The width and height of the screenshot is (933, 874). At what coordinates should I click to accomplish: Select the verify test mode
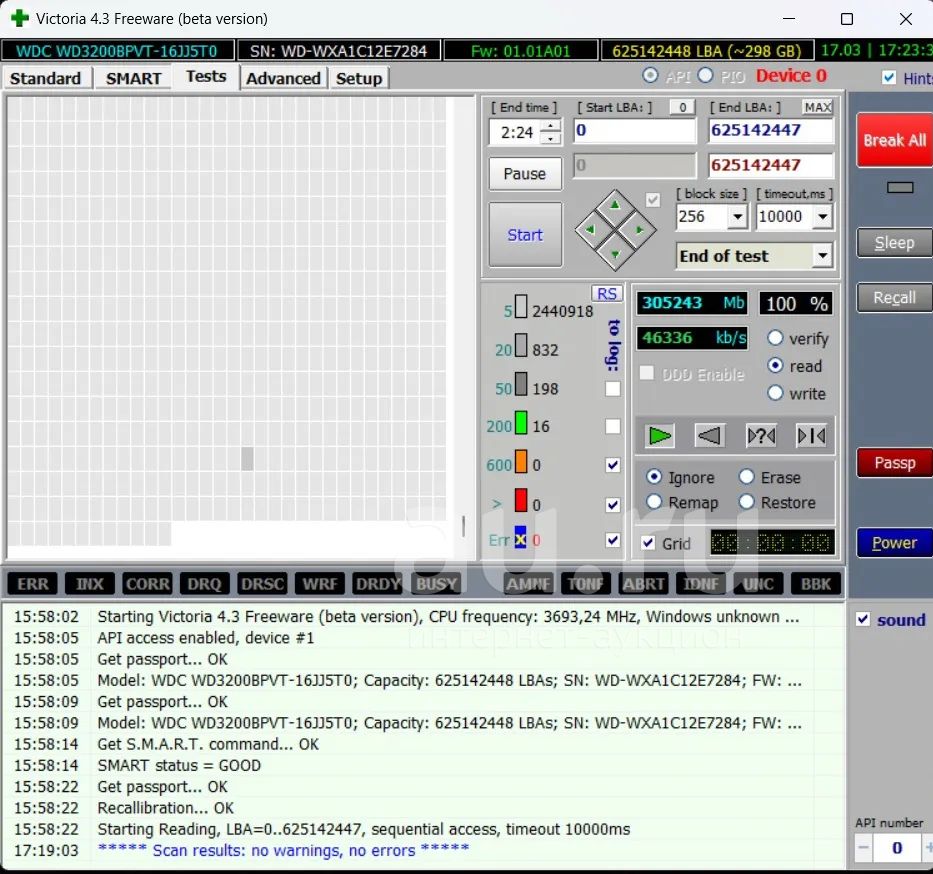pyautogui.click(x=775, y=338)
